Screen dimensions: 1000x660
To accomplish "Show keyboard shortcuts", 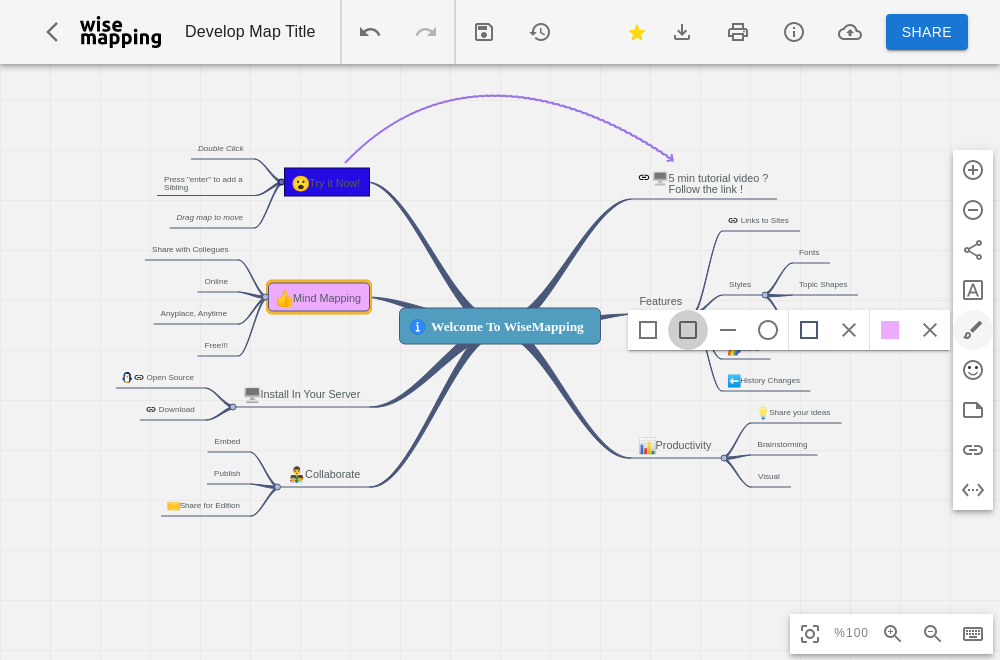I will (x=973, y=634).
